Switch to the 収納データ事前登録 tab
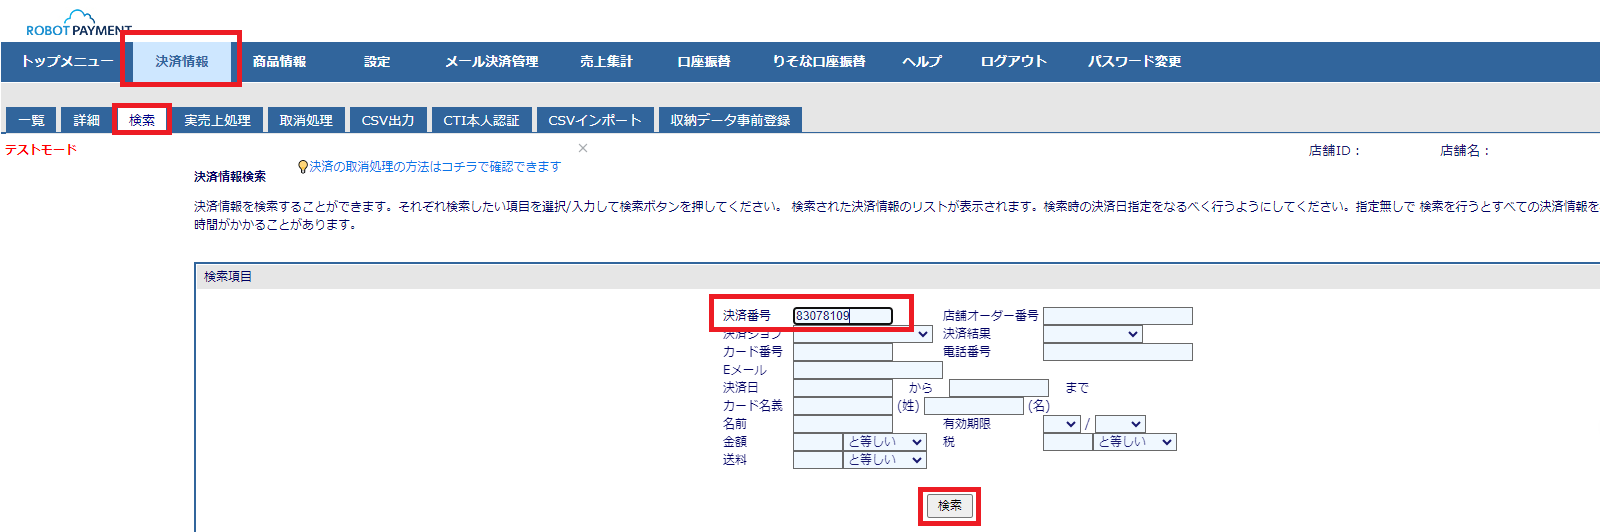The height and width of the screenshot is (532, 1600). click(x=730, y=120)
